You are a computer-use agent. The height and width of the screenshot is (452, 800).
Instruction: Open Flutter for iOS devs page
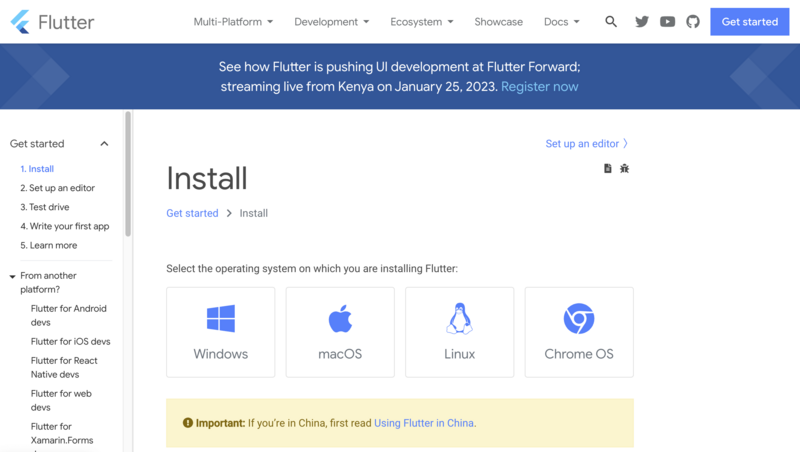[x=70, y=341]
